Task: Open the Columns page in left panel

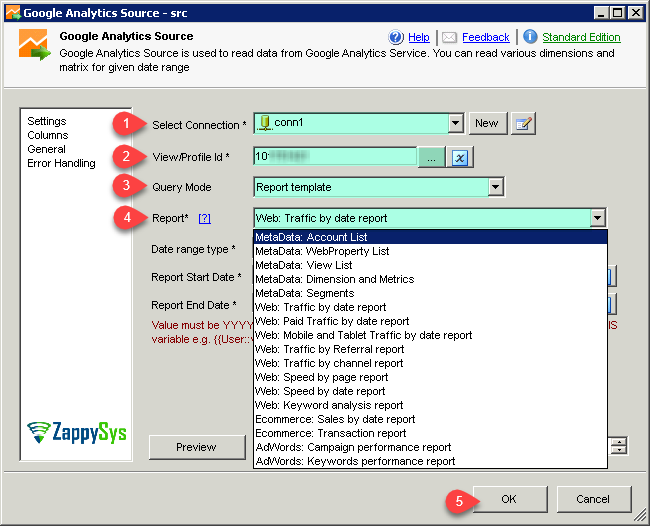Action: point(48,135)
